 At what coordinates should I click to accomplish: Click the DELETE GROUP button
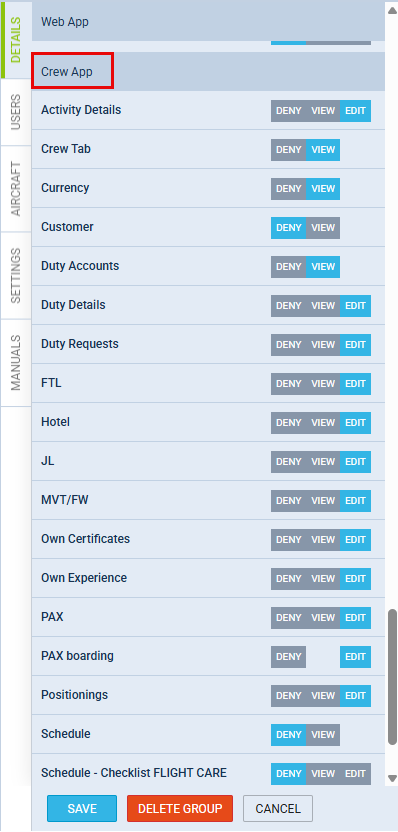coord(180,809)
